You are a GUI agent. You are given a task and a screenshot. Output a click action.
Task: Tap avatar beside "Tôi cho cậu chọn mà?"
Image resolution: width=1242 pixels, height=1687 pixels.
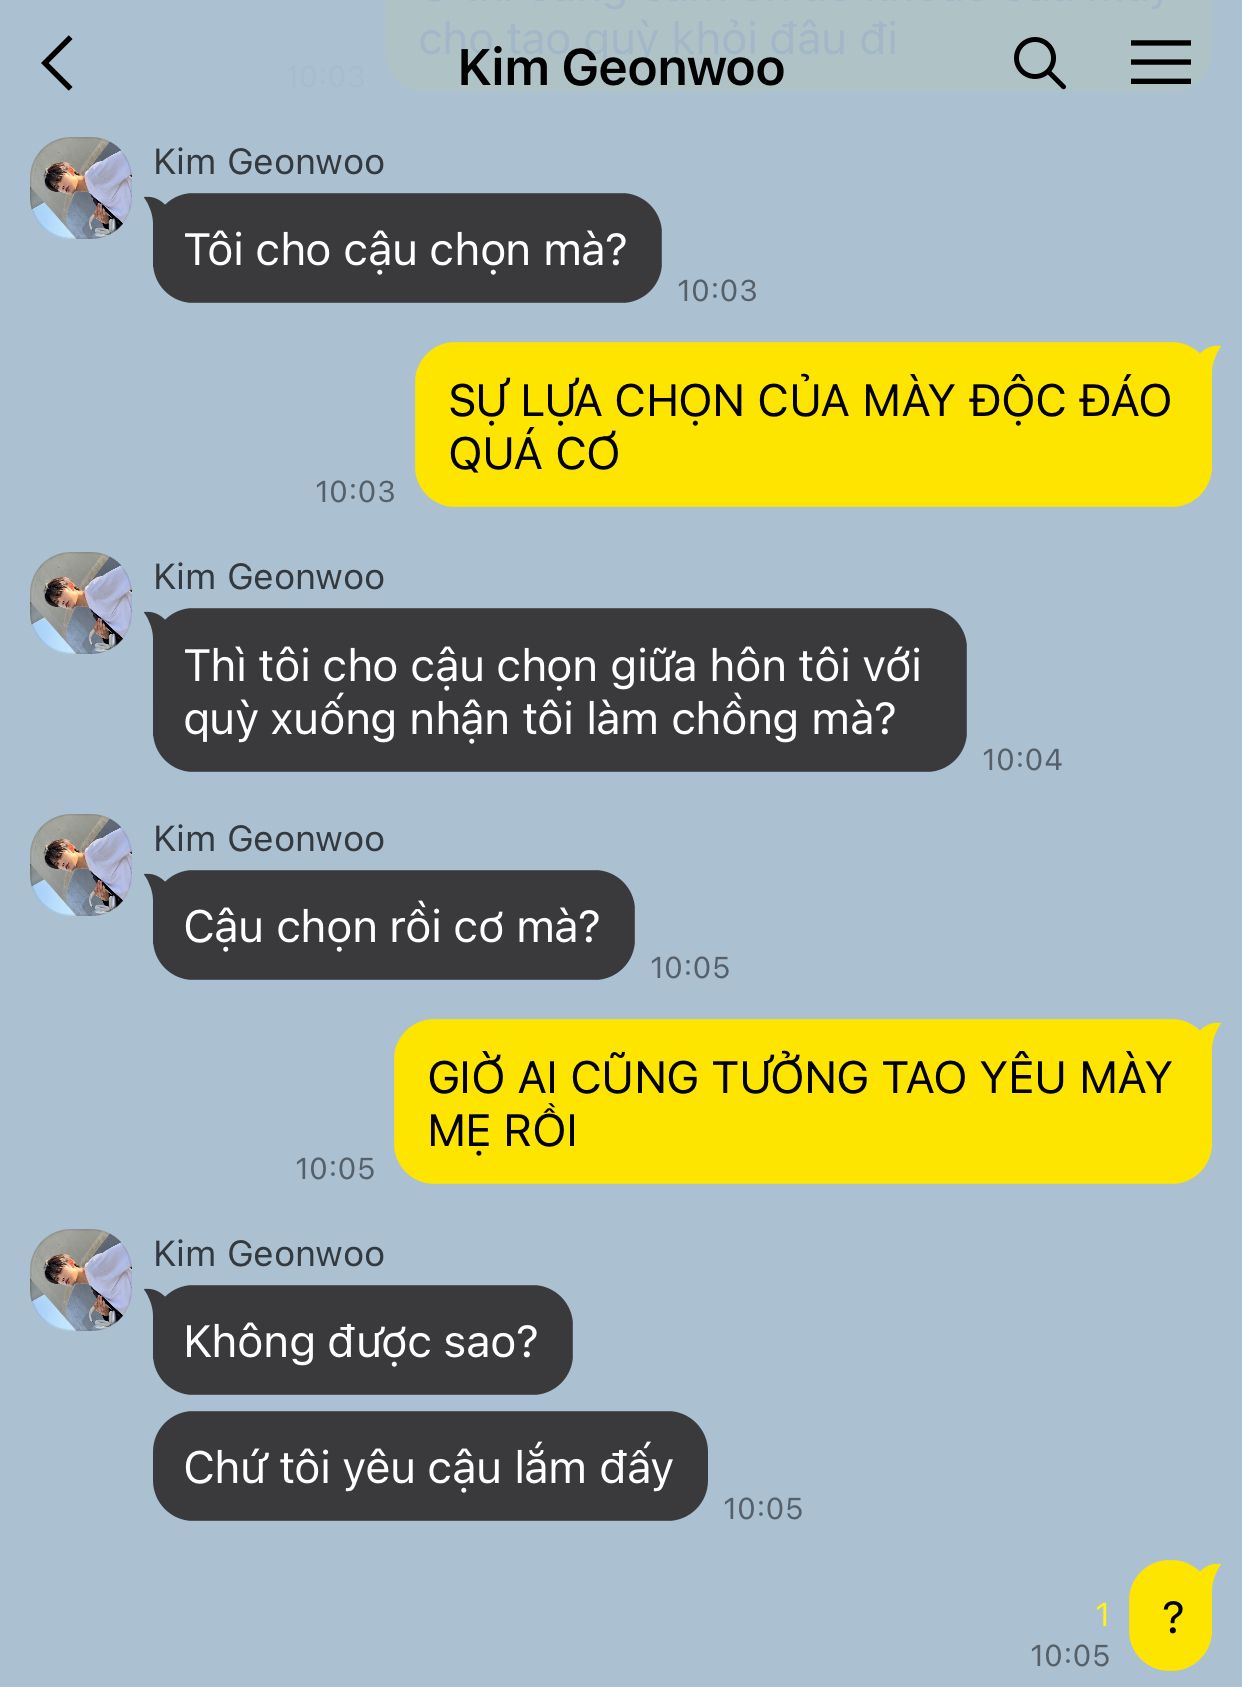[x=81, y=188]
